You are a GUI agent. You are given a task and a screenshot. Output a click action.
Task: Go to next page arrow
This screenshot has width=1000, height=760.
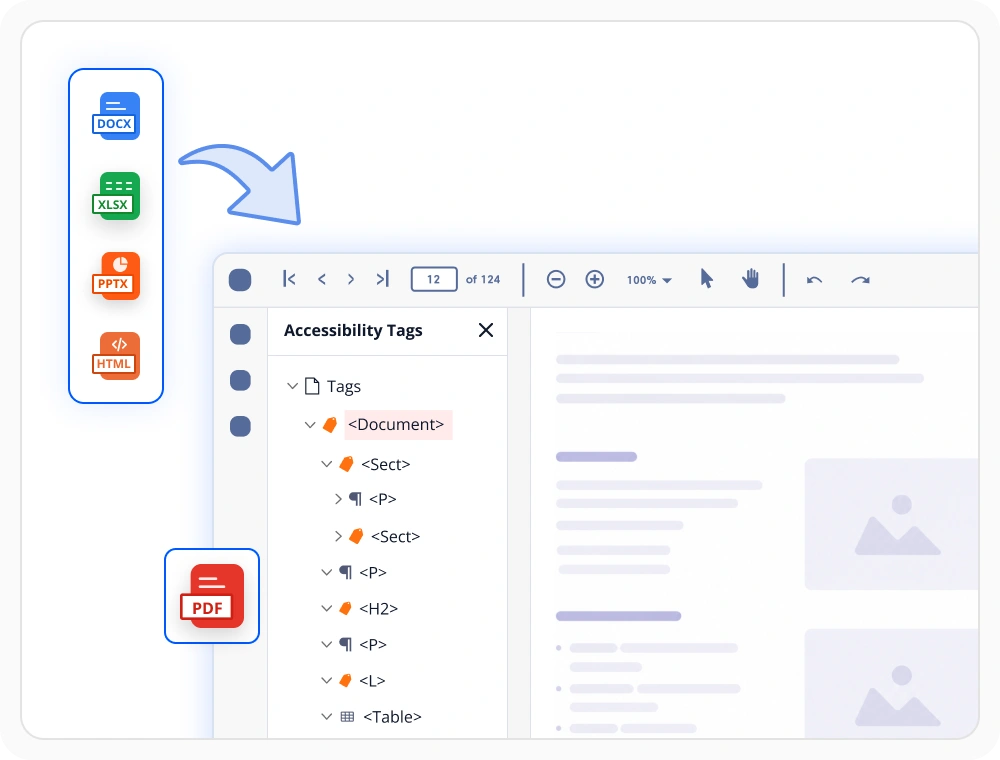coord(351,279)
